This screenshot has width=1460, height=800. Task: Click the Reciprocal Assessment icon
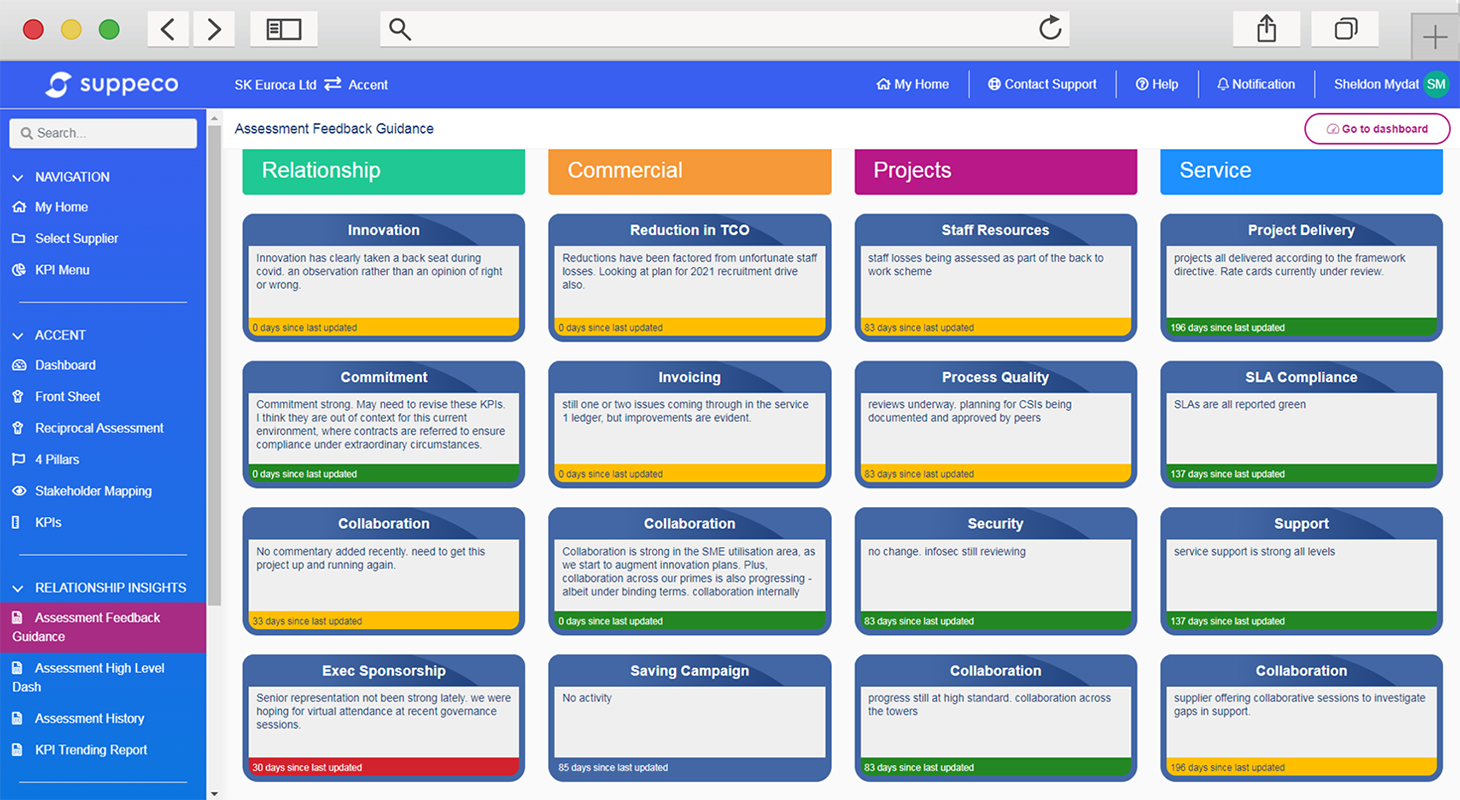17,428
